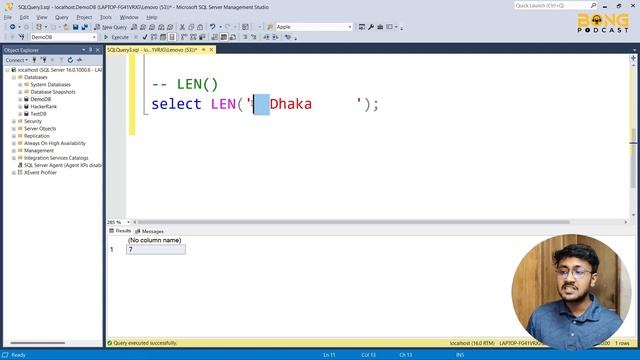Click the Increase Indent icon

click(276, 37)
